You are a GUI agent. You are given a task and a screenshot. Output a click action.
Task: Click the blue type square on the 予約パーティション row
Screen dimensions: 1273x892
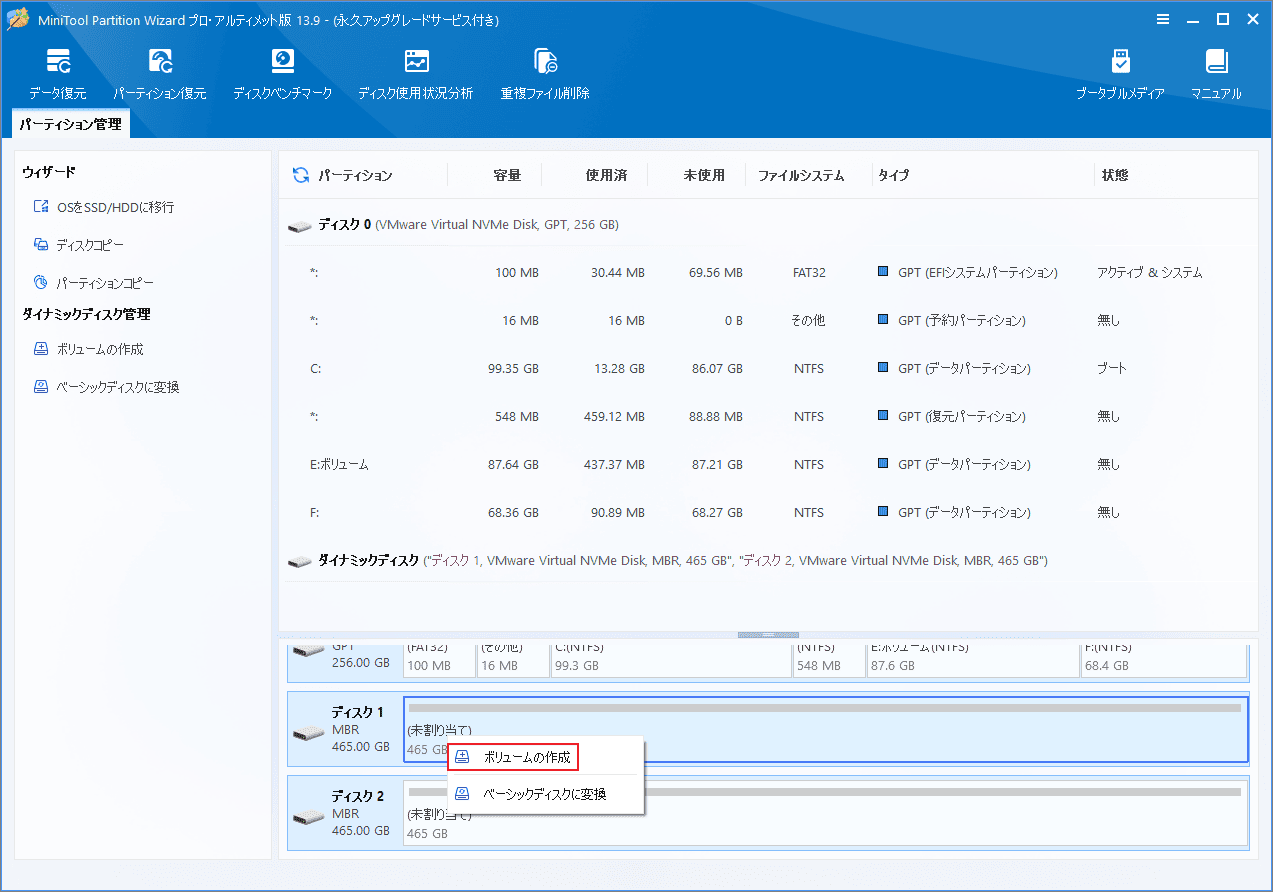click(883, 320)
